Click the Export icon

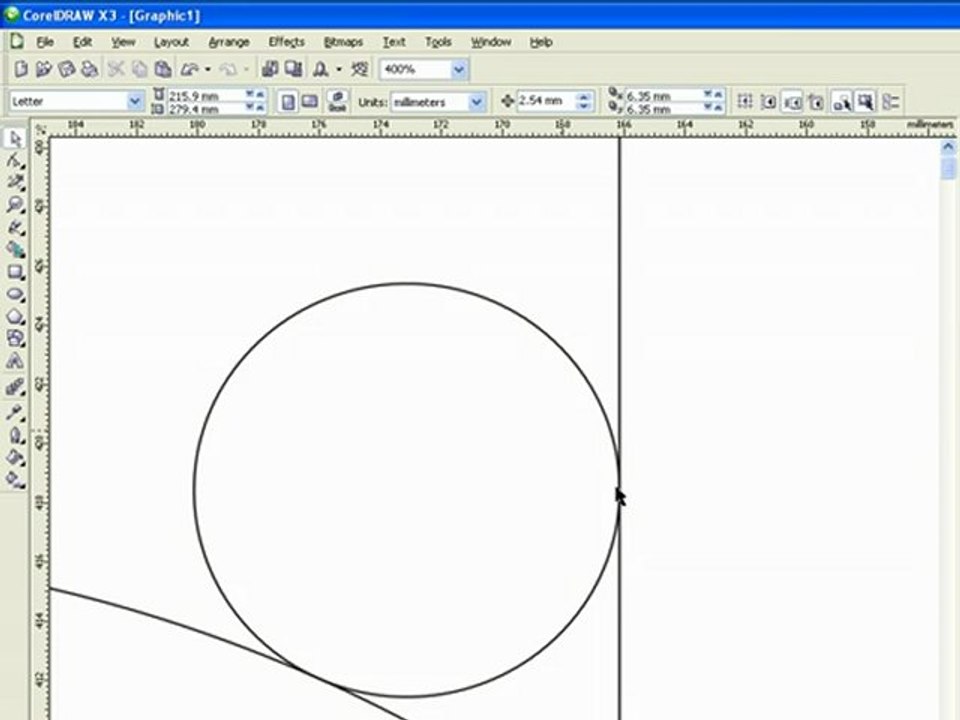point(293,69)
